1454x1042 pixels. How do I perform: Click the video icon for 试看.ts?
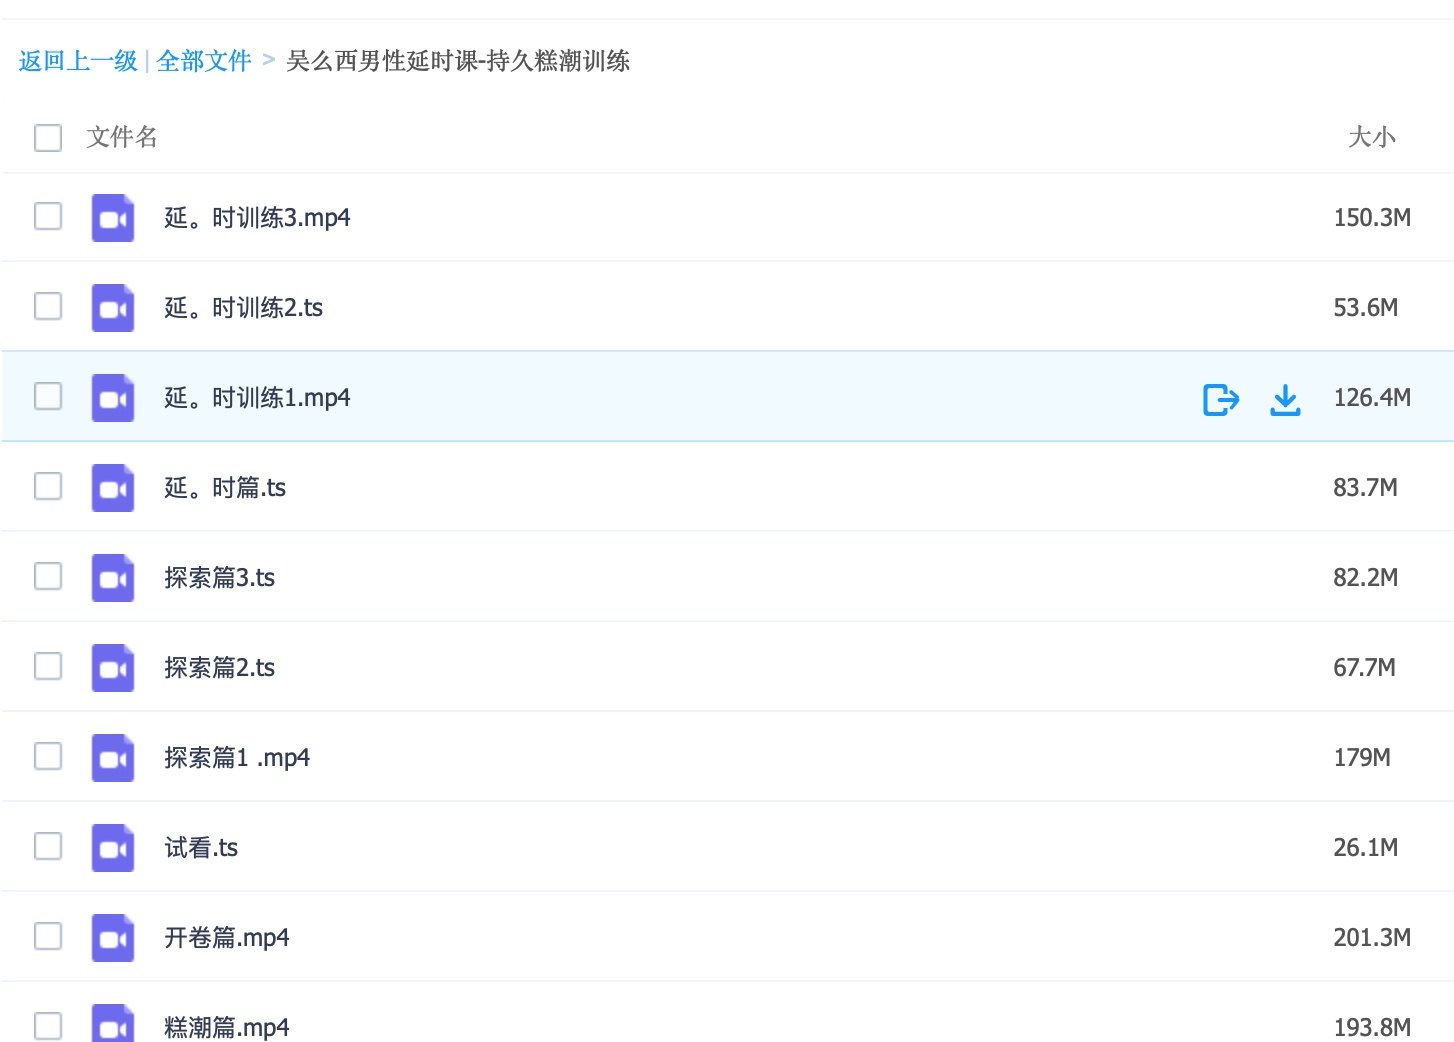pyautogui.click(x=113, y=848)
